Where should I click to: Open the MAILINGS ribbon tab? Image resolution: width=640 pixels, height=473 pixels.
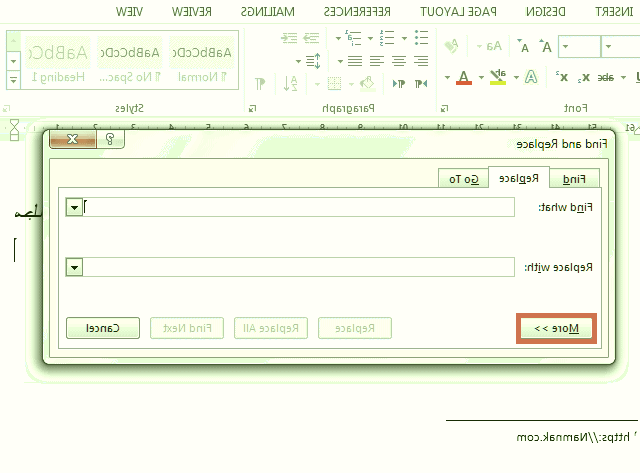pos(268,11)
